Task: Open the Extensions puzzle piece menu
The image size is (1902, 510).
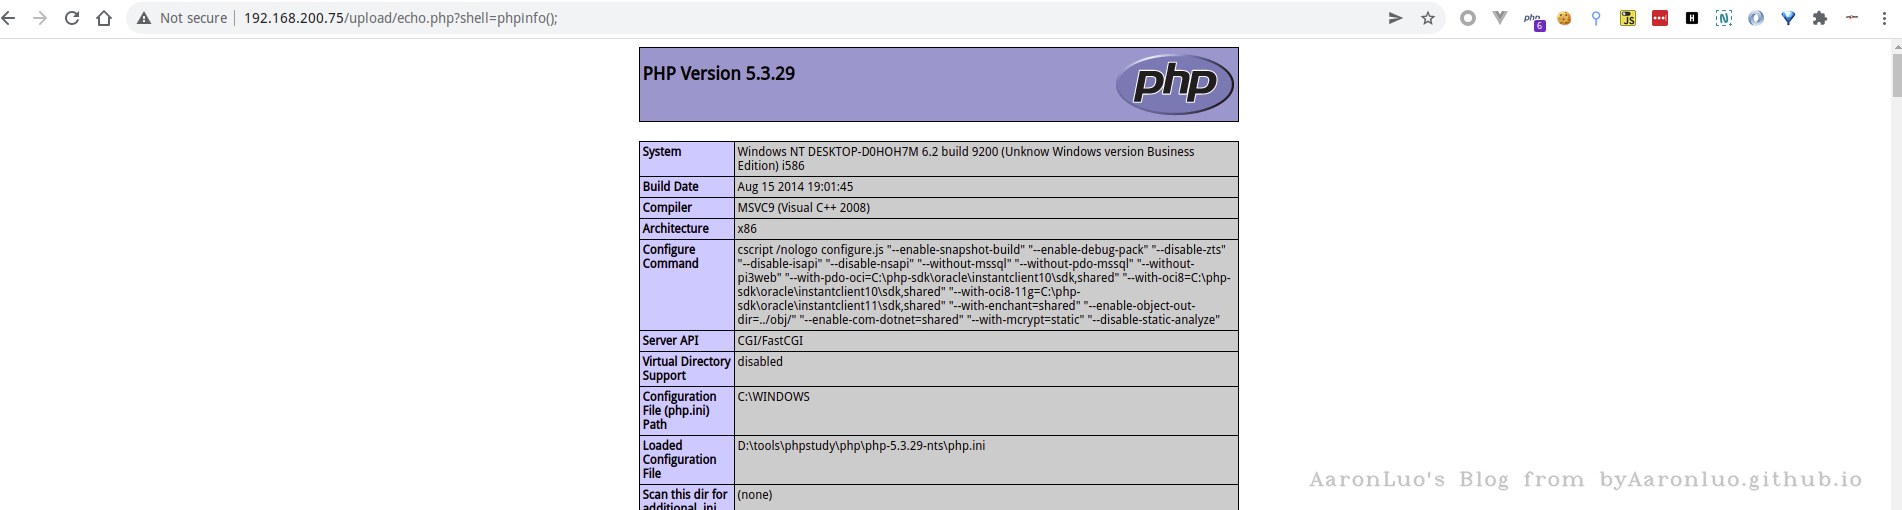Action: pos(1820,18)
